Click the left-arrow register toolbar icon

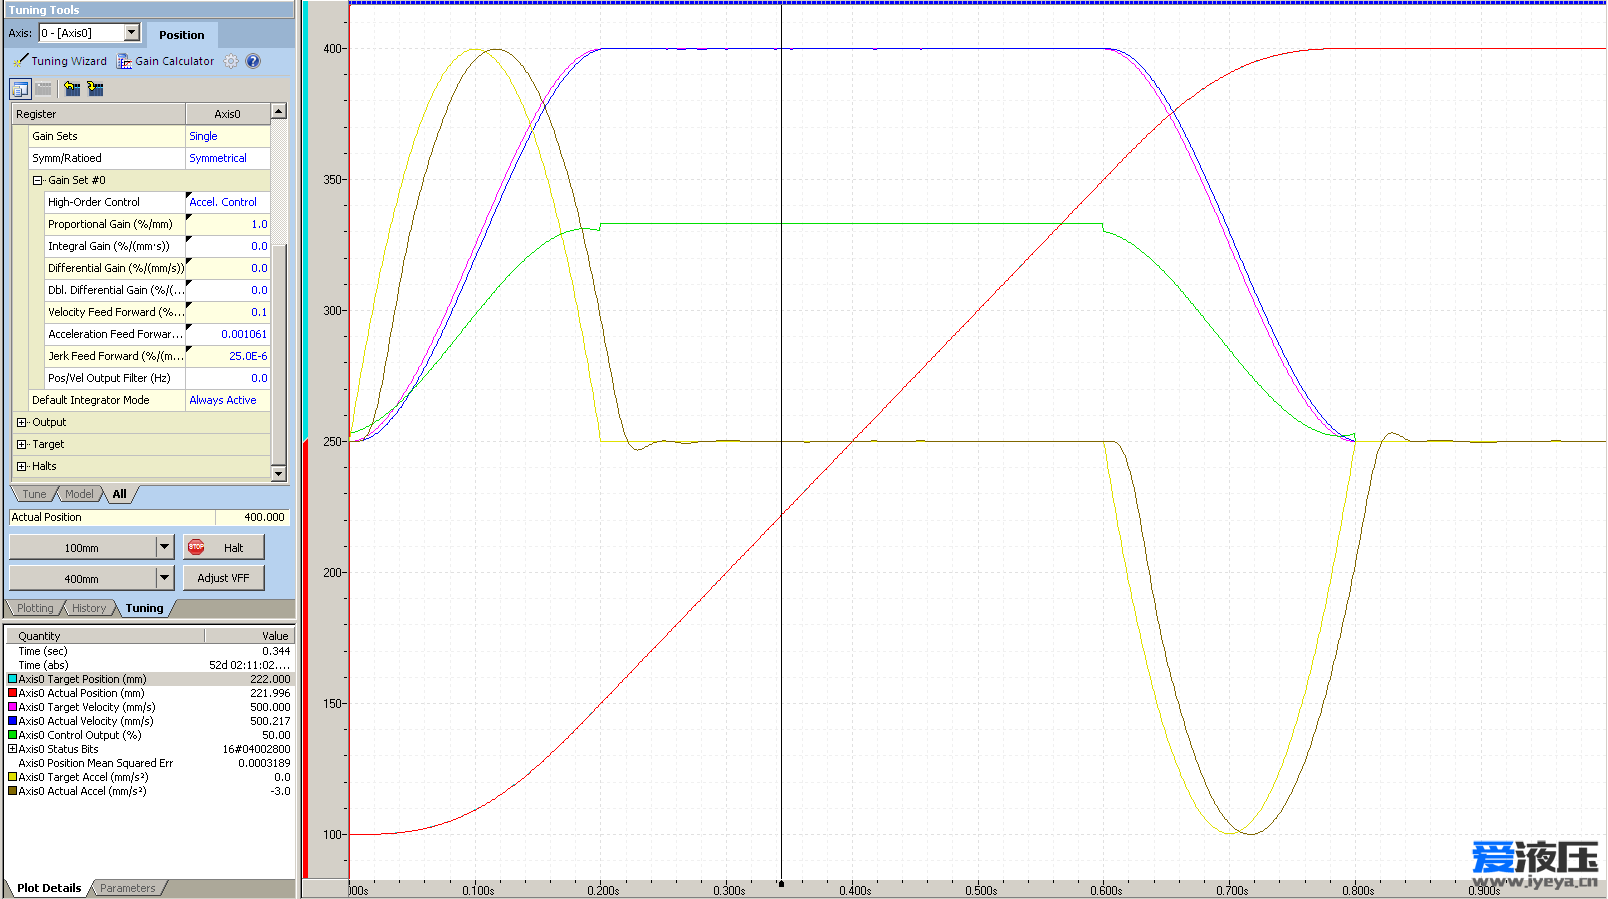(x=72, y=89)
